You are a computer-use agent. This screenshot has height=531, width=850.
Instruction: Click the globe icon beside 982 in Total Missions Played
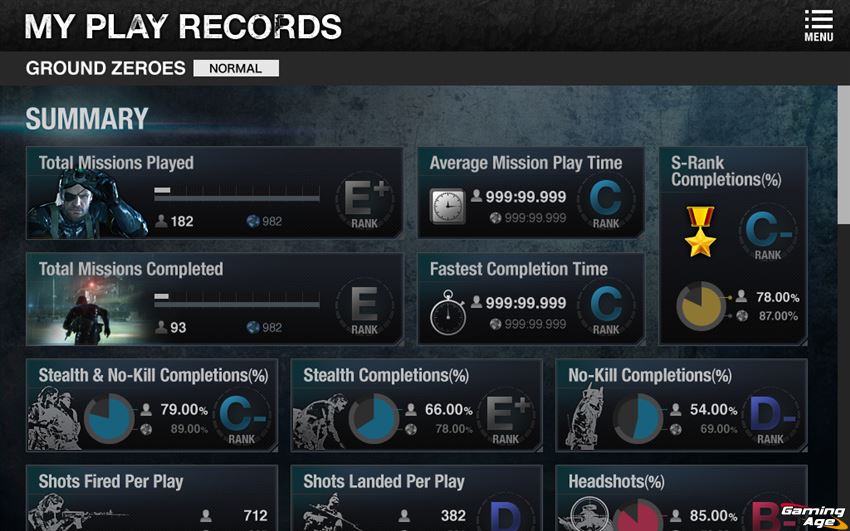click(253, 221)
